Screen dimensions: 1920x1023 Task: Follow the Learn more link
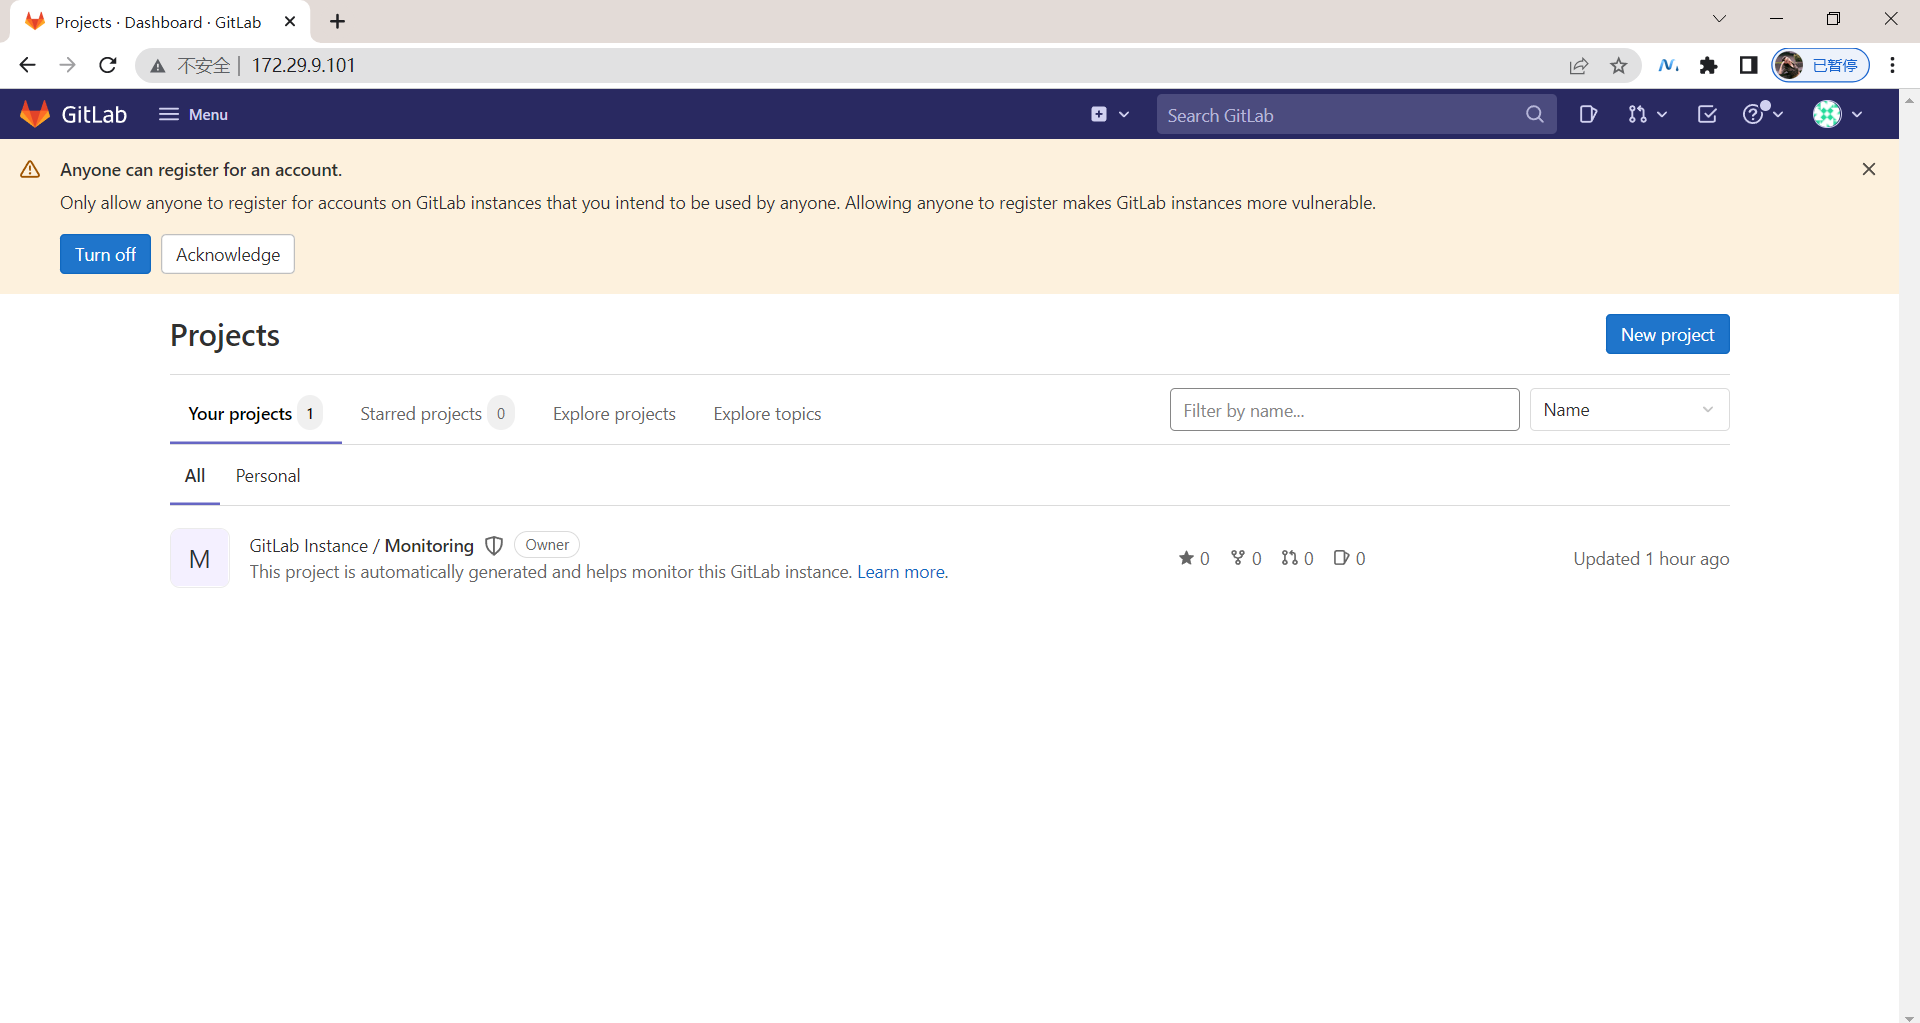tap(901, 572)
